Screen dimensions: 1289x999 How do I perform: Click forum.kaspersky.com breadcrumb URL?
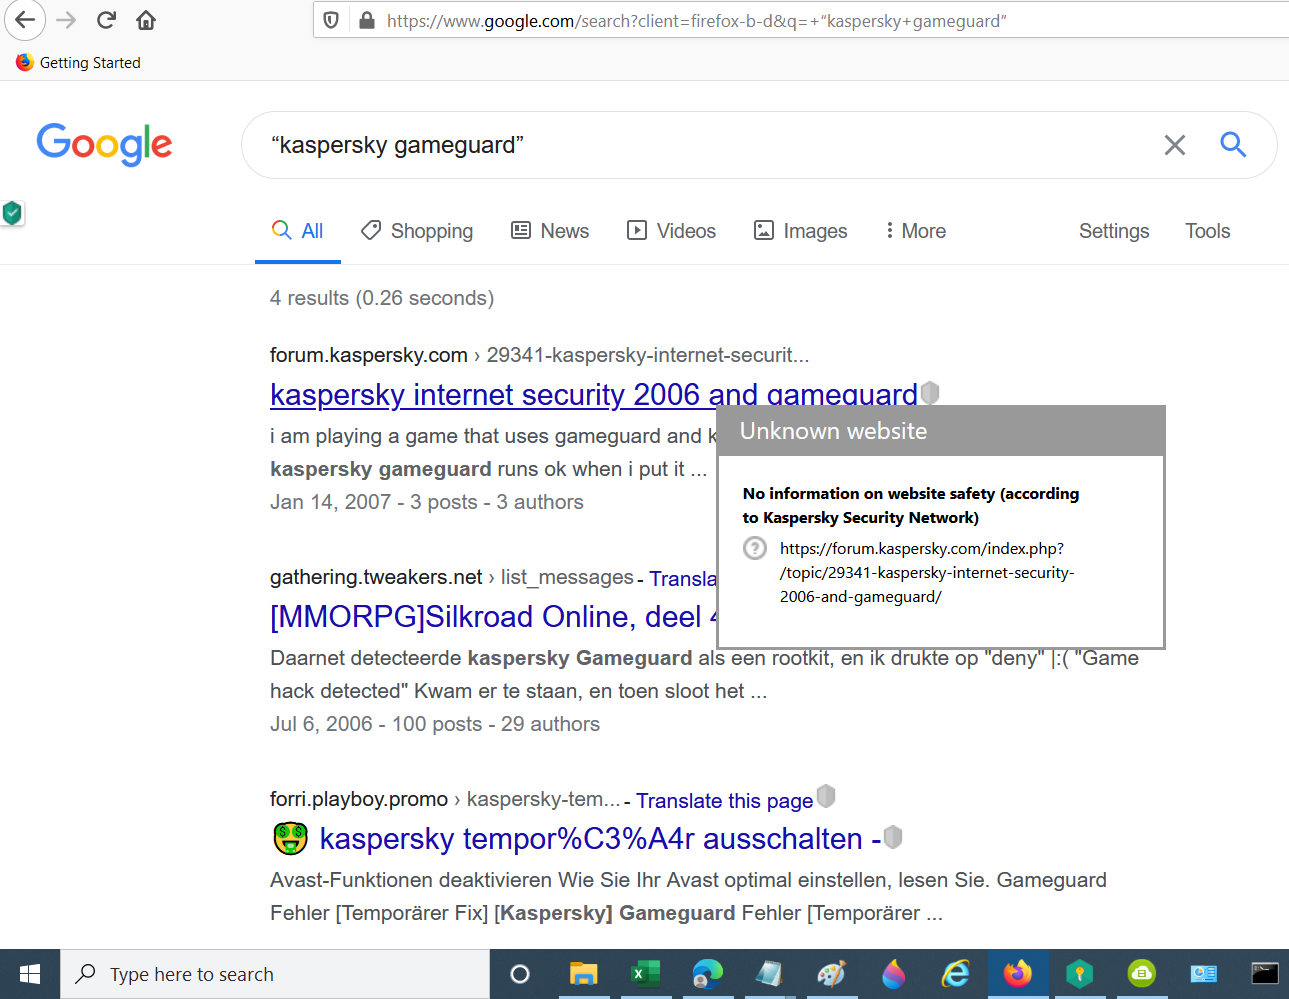539,355
